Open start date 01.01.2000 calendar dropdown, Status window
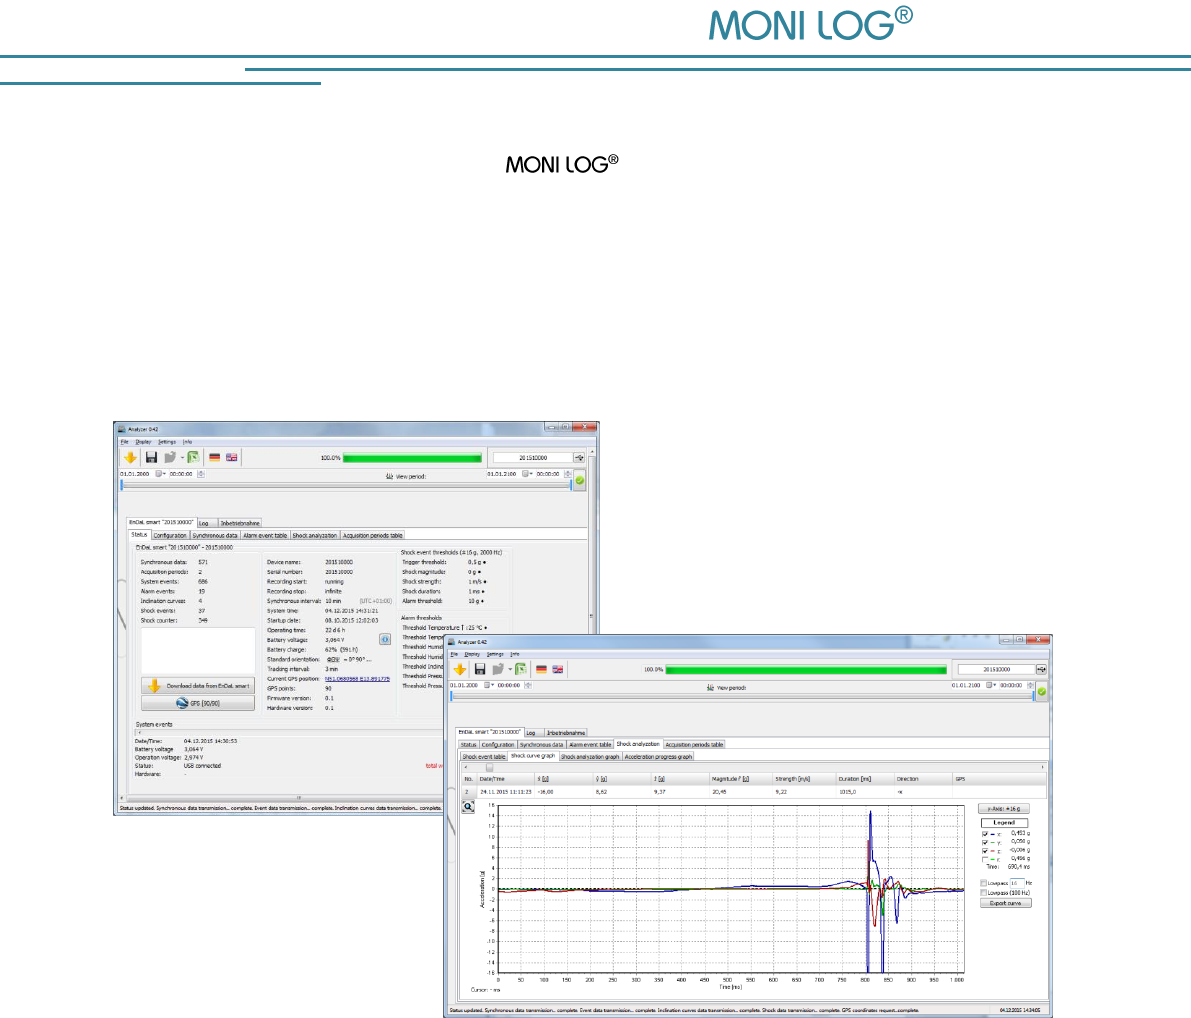 click(x=160, y=474)
